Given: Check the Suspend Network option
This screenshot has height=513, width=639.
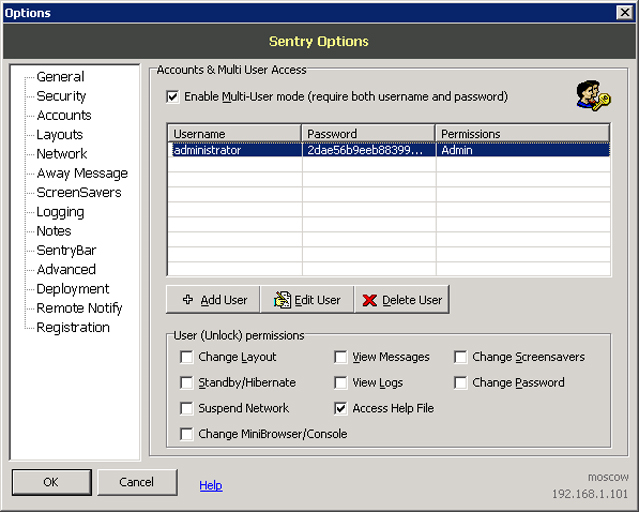Looking at the screenshot, I should point(187,408).
